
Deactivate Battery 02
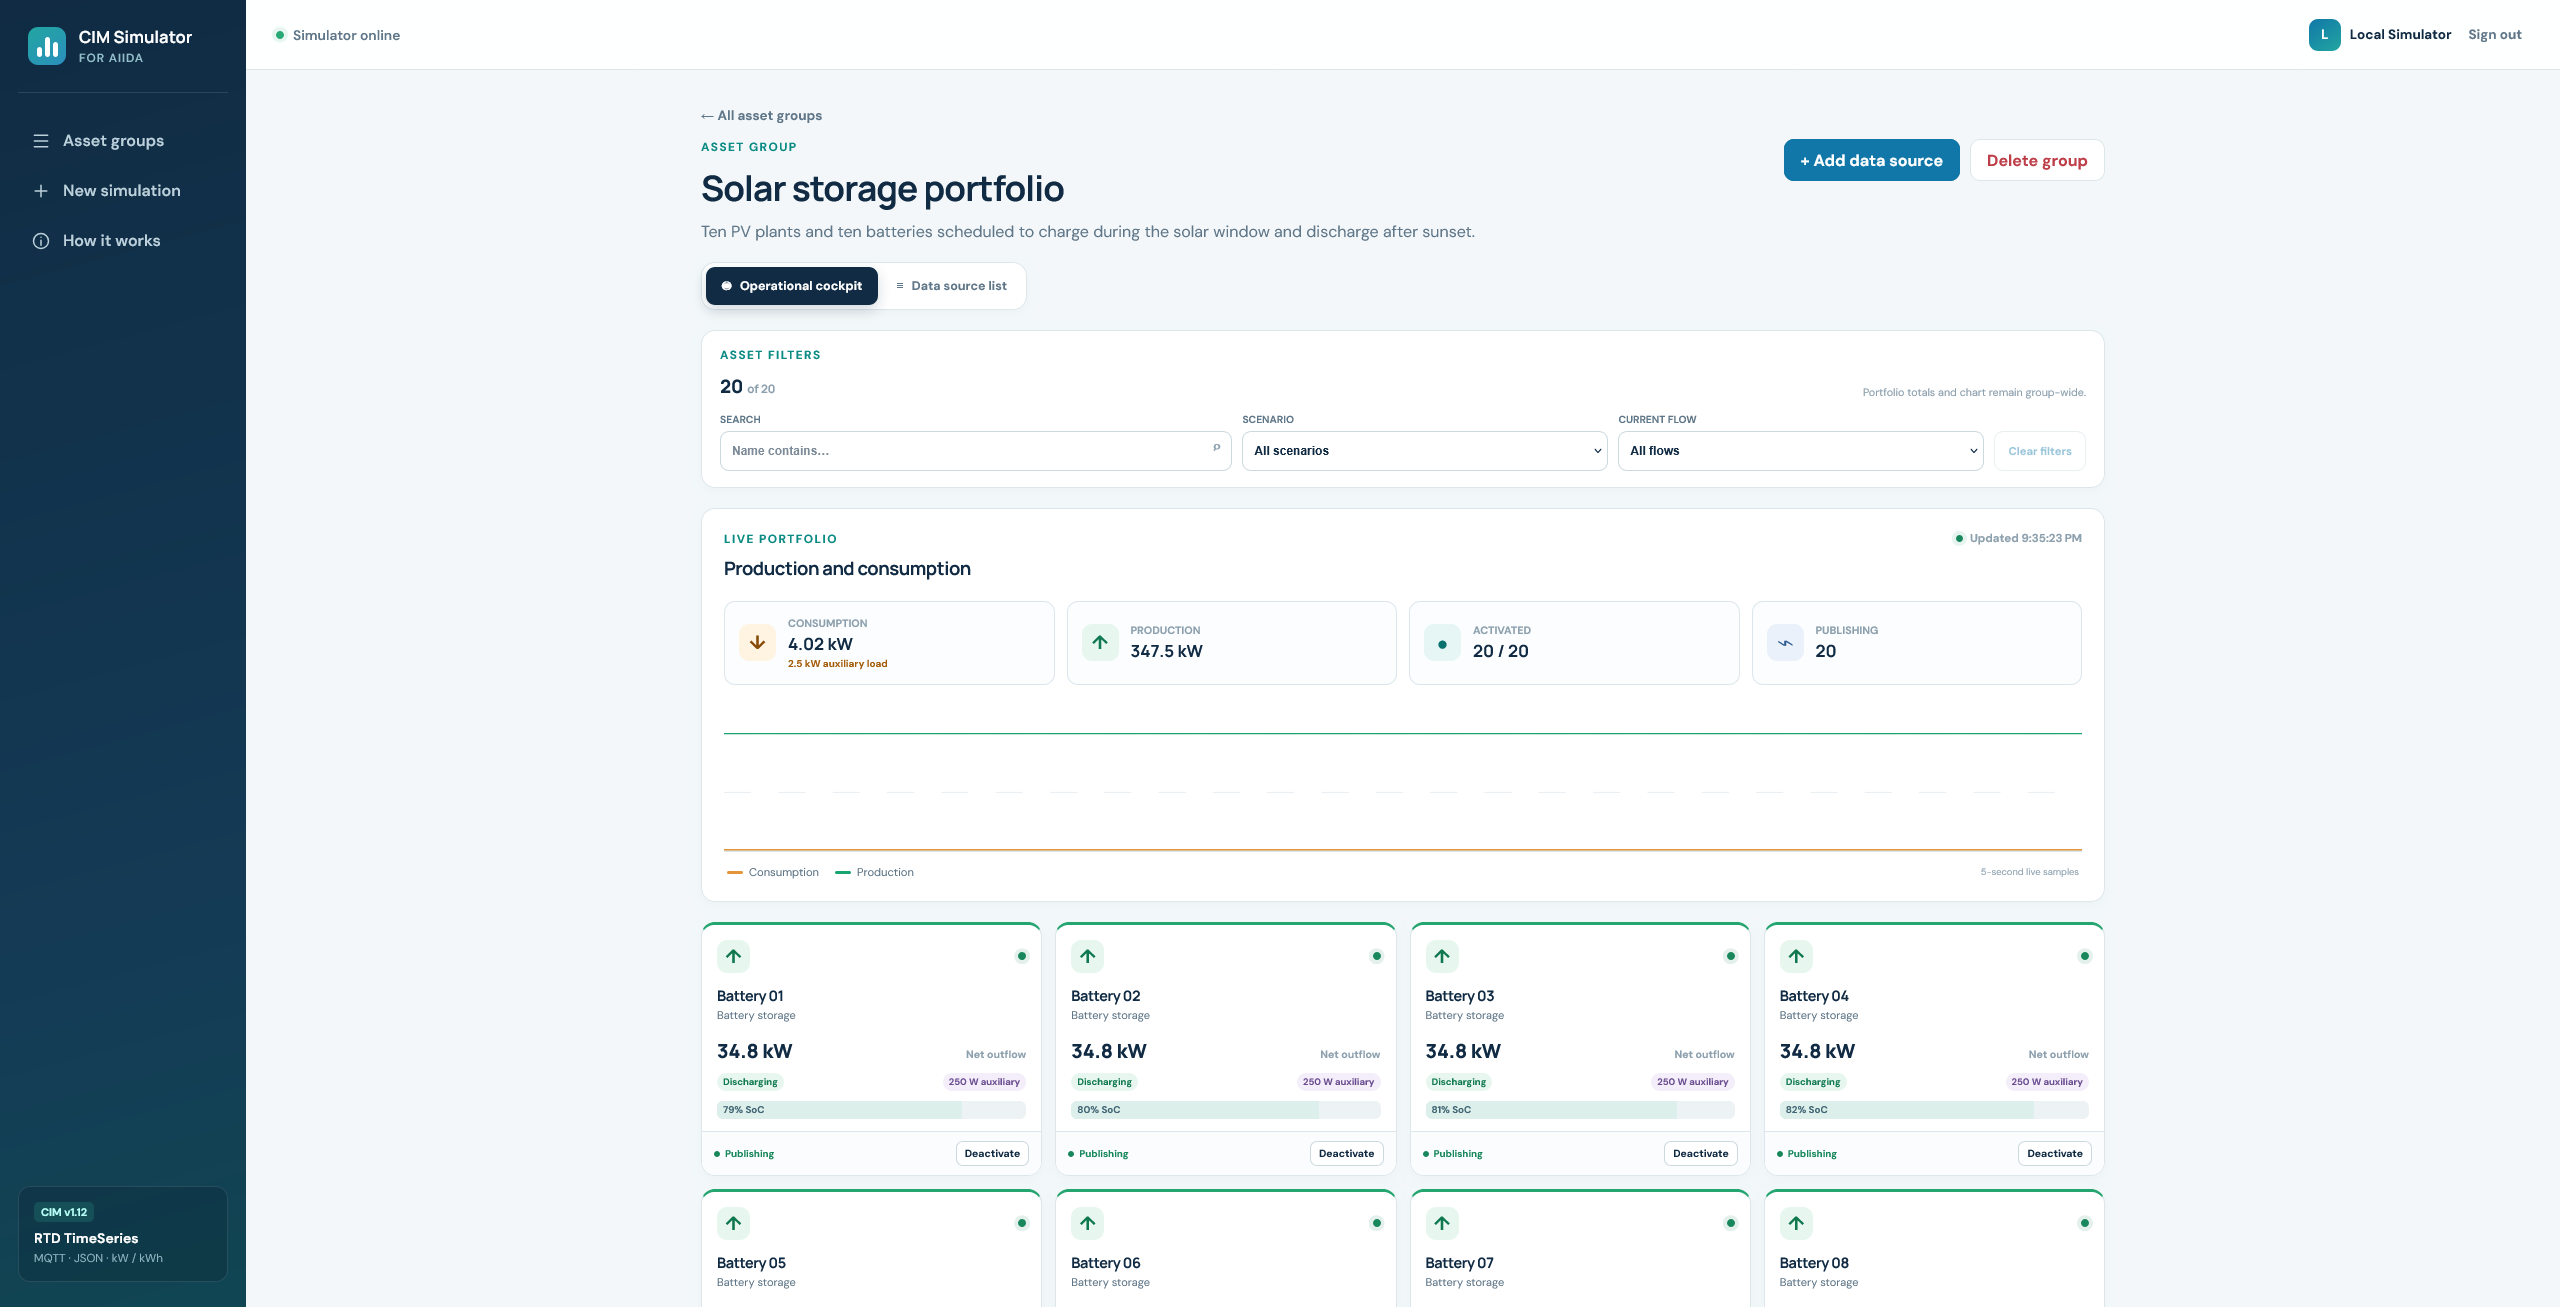click(1346, 1154)
